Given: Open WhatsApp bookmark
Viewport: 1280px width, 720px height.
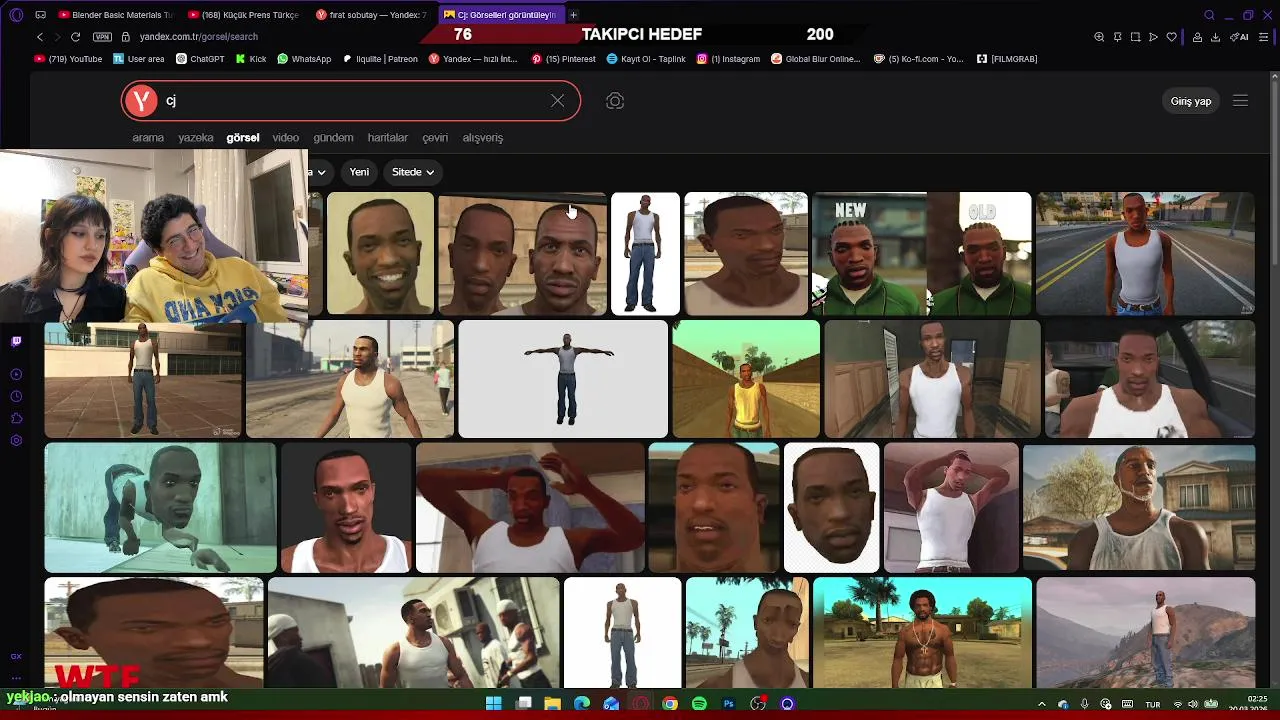Looking at the screenshot, I should (x=304, y=59).
